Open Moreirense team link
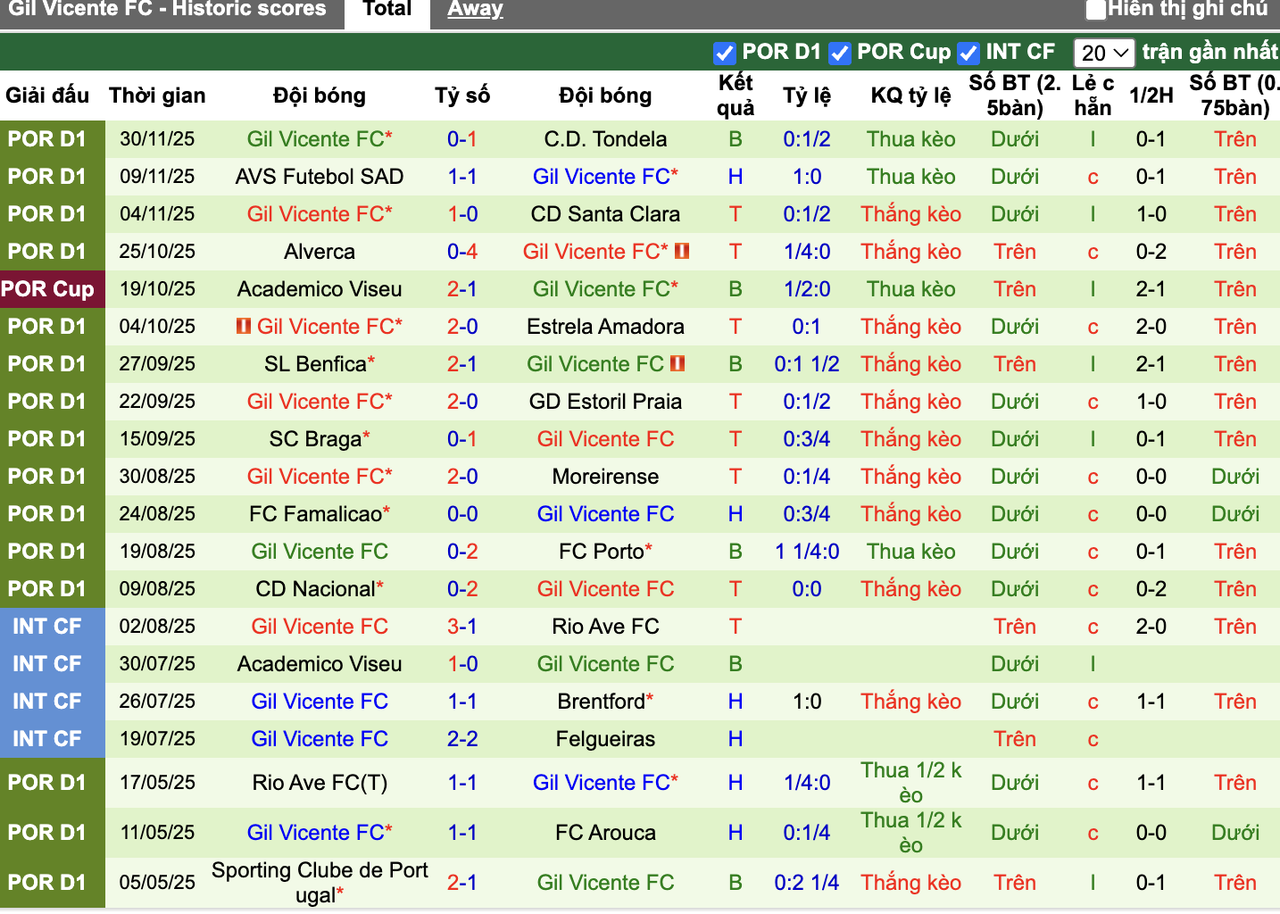This screenshot has width=1280, height=914. click(x=605, y=477)
